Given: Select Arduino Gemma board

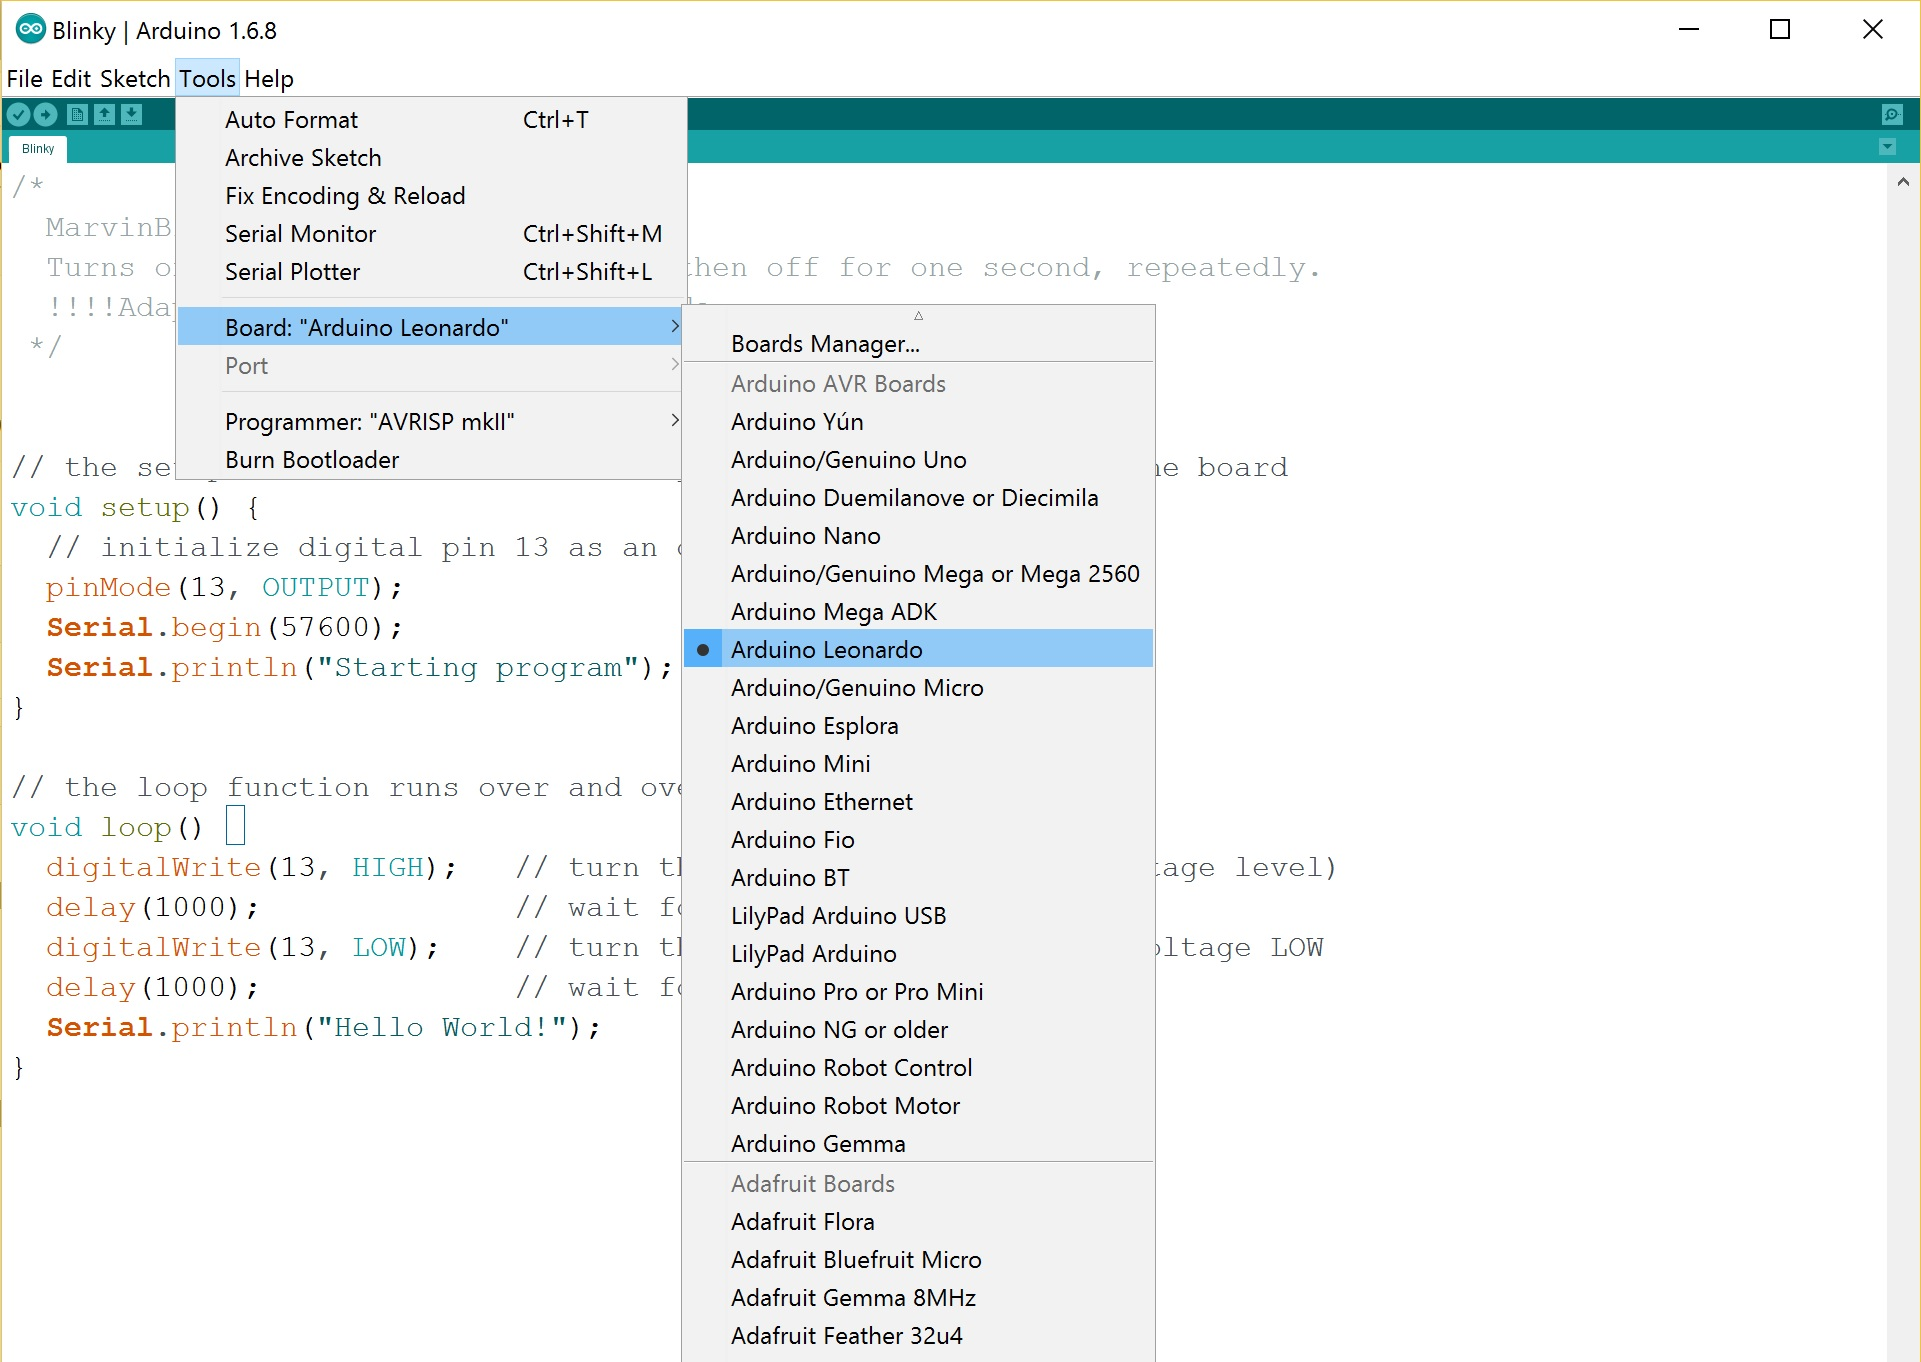Looking at the screenshot, I should click(918, 1144).
